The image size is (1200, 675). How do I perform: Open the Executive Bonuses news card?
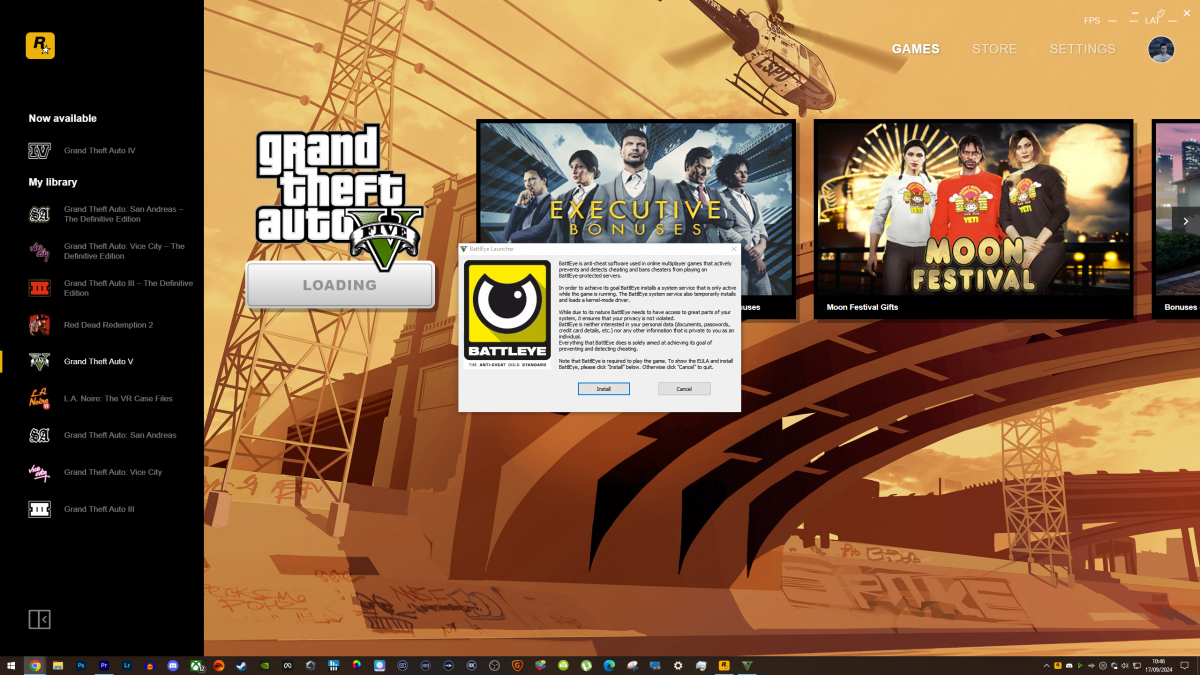click(x=636, y=219)
